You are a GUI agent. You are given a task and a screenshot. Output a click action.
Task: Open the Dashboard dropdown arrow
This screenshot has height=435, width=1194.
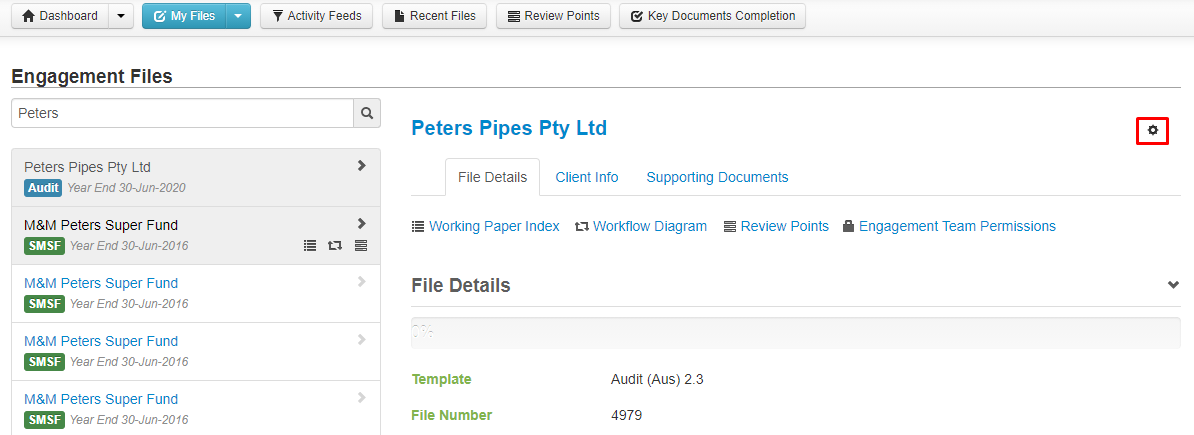click(121, 16)
